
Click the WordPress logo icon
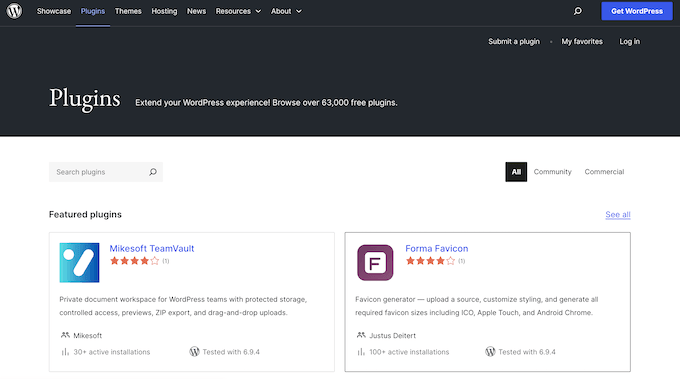click(14, 11)
